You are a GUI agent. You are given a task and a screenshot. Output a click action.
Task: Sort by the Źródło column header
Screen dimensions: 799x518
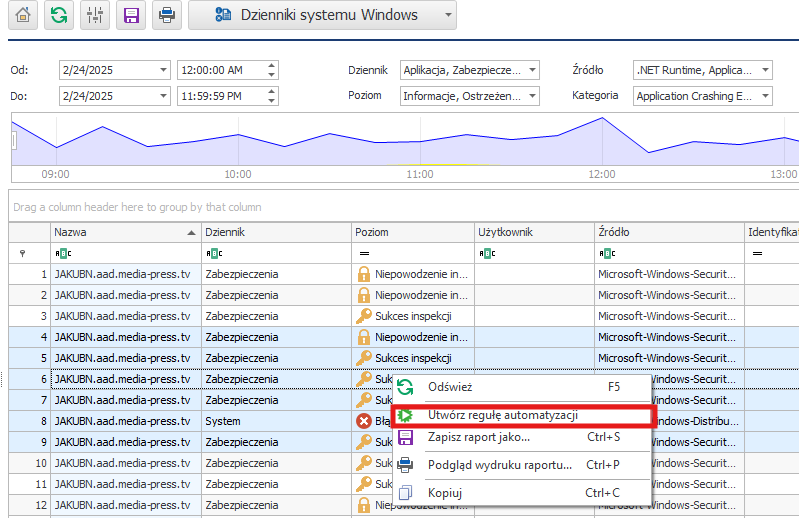point(669,232)
